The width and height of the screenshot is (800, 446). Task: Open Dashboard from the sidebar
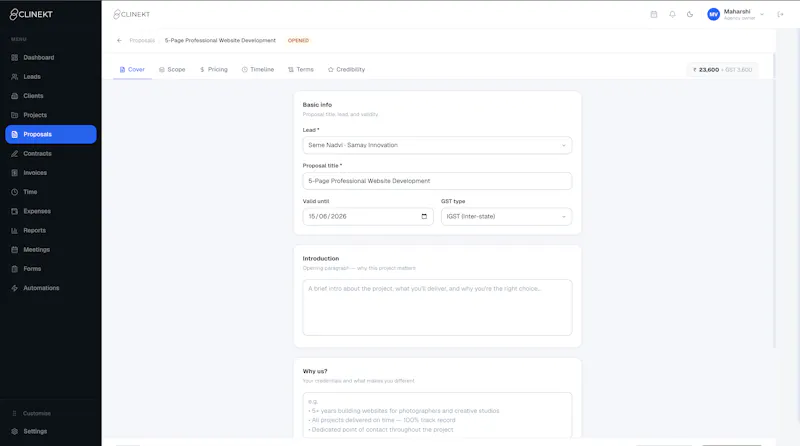click(50, 58)
